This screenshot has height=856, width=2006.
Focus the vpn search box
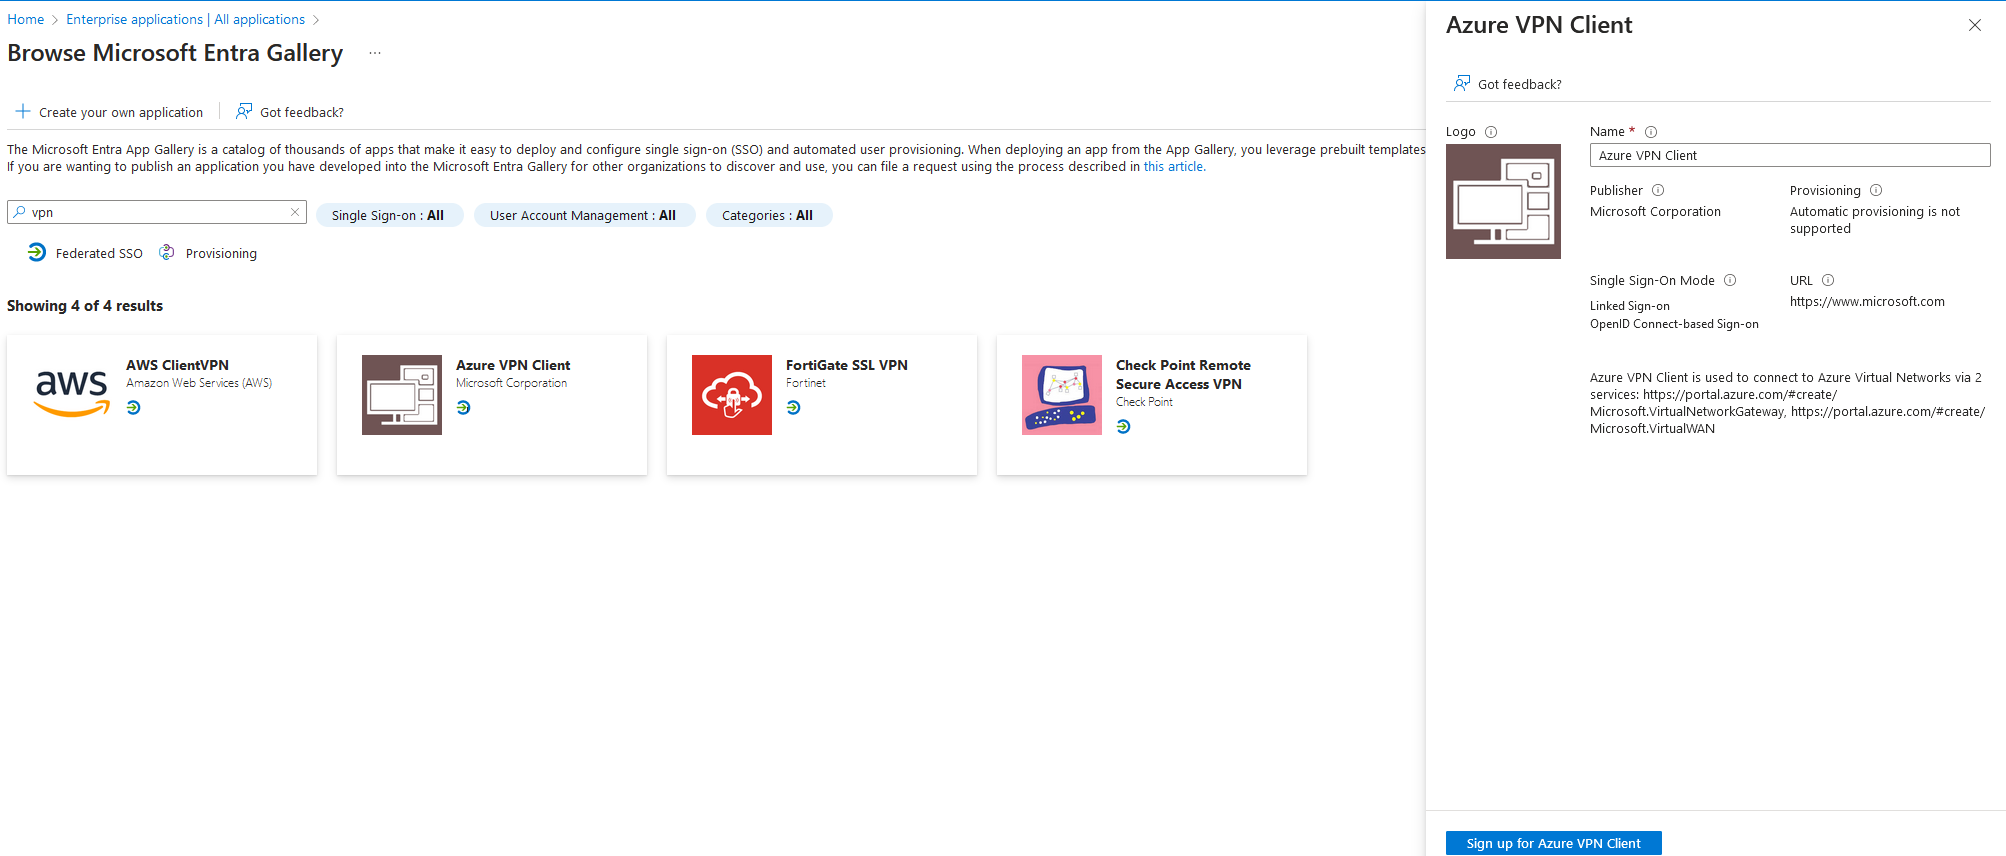(x=157, y=212)
